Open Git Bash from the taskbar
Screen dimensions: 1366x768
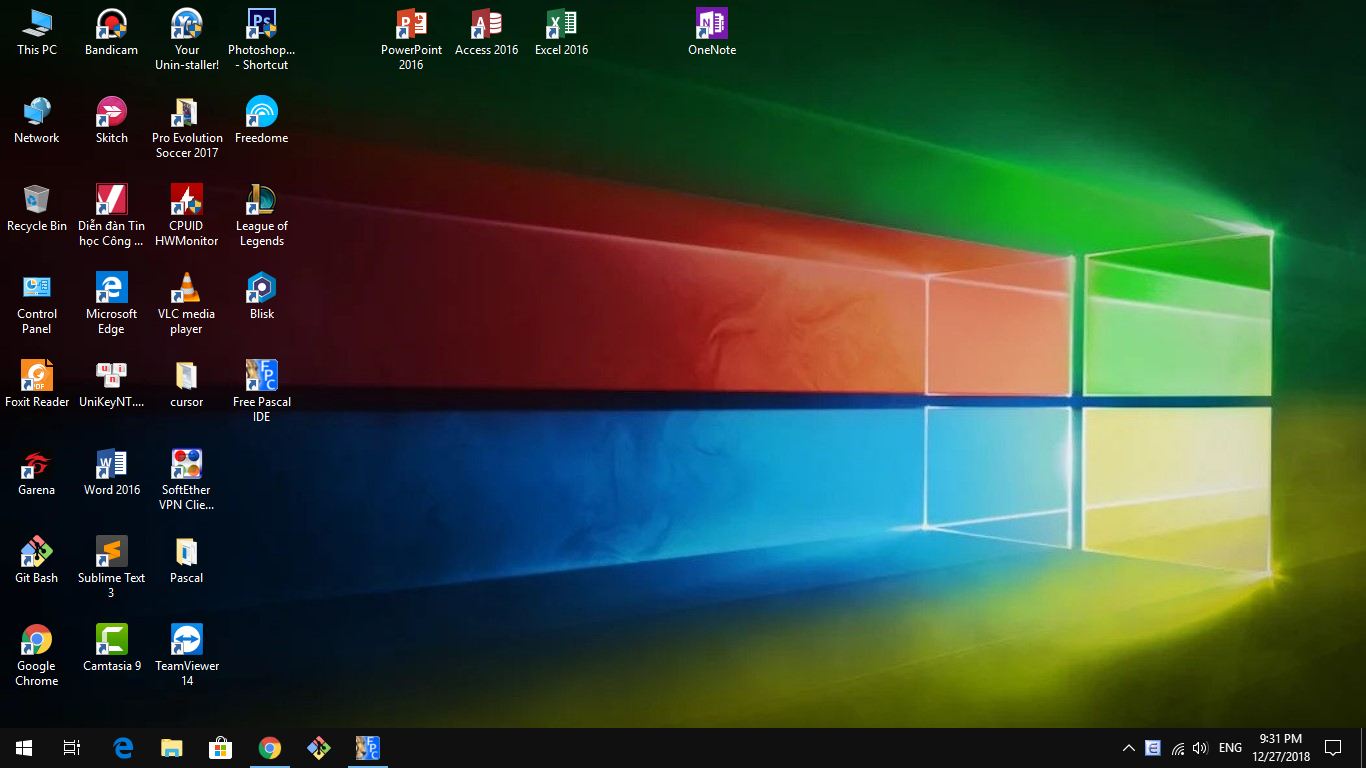(318, 748)
